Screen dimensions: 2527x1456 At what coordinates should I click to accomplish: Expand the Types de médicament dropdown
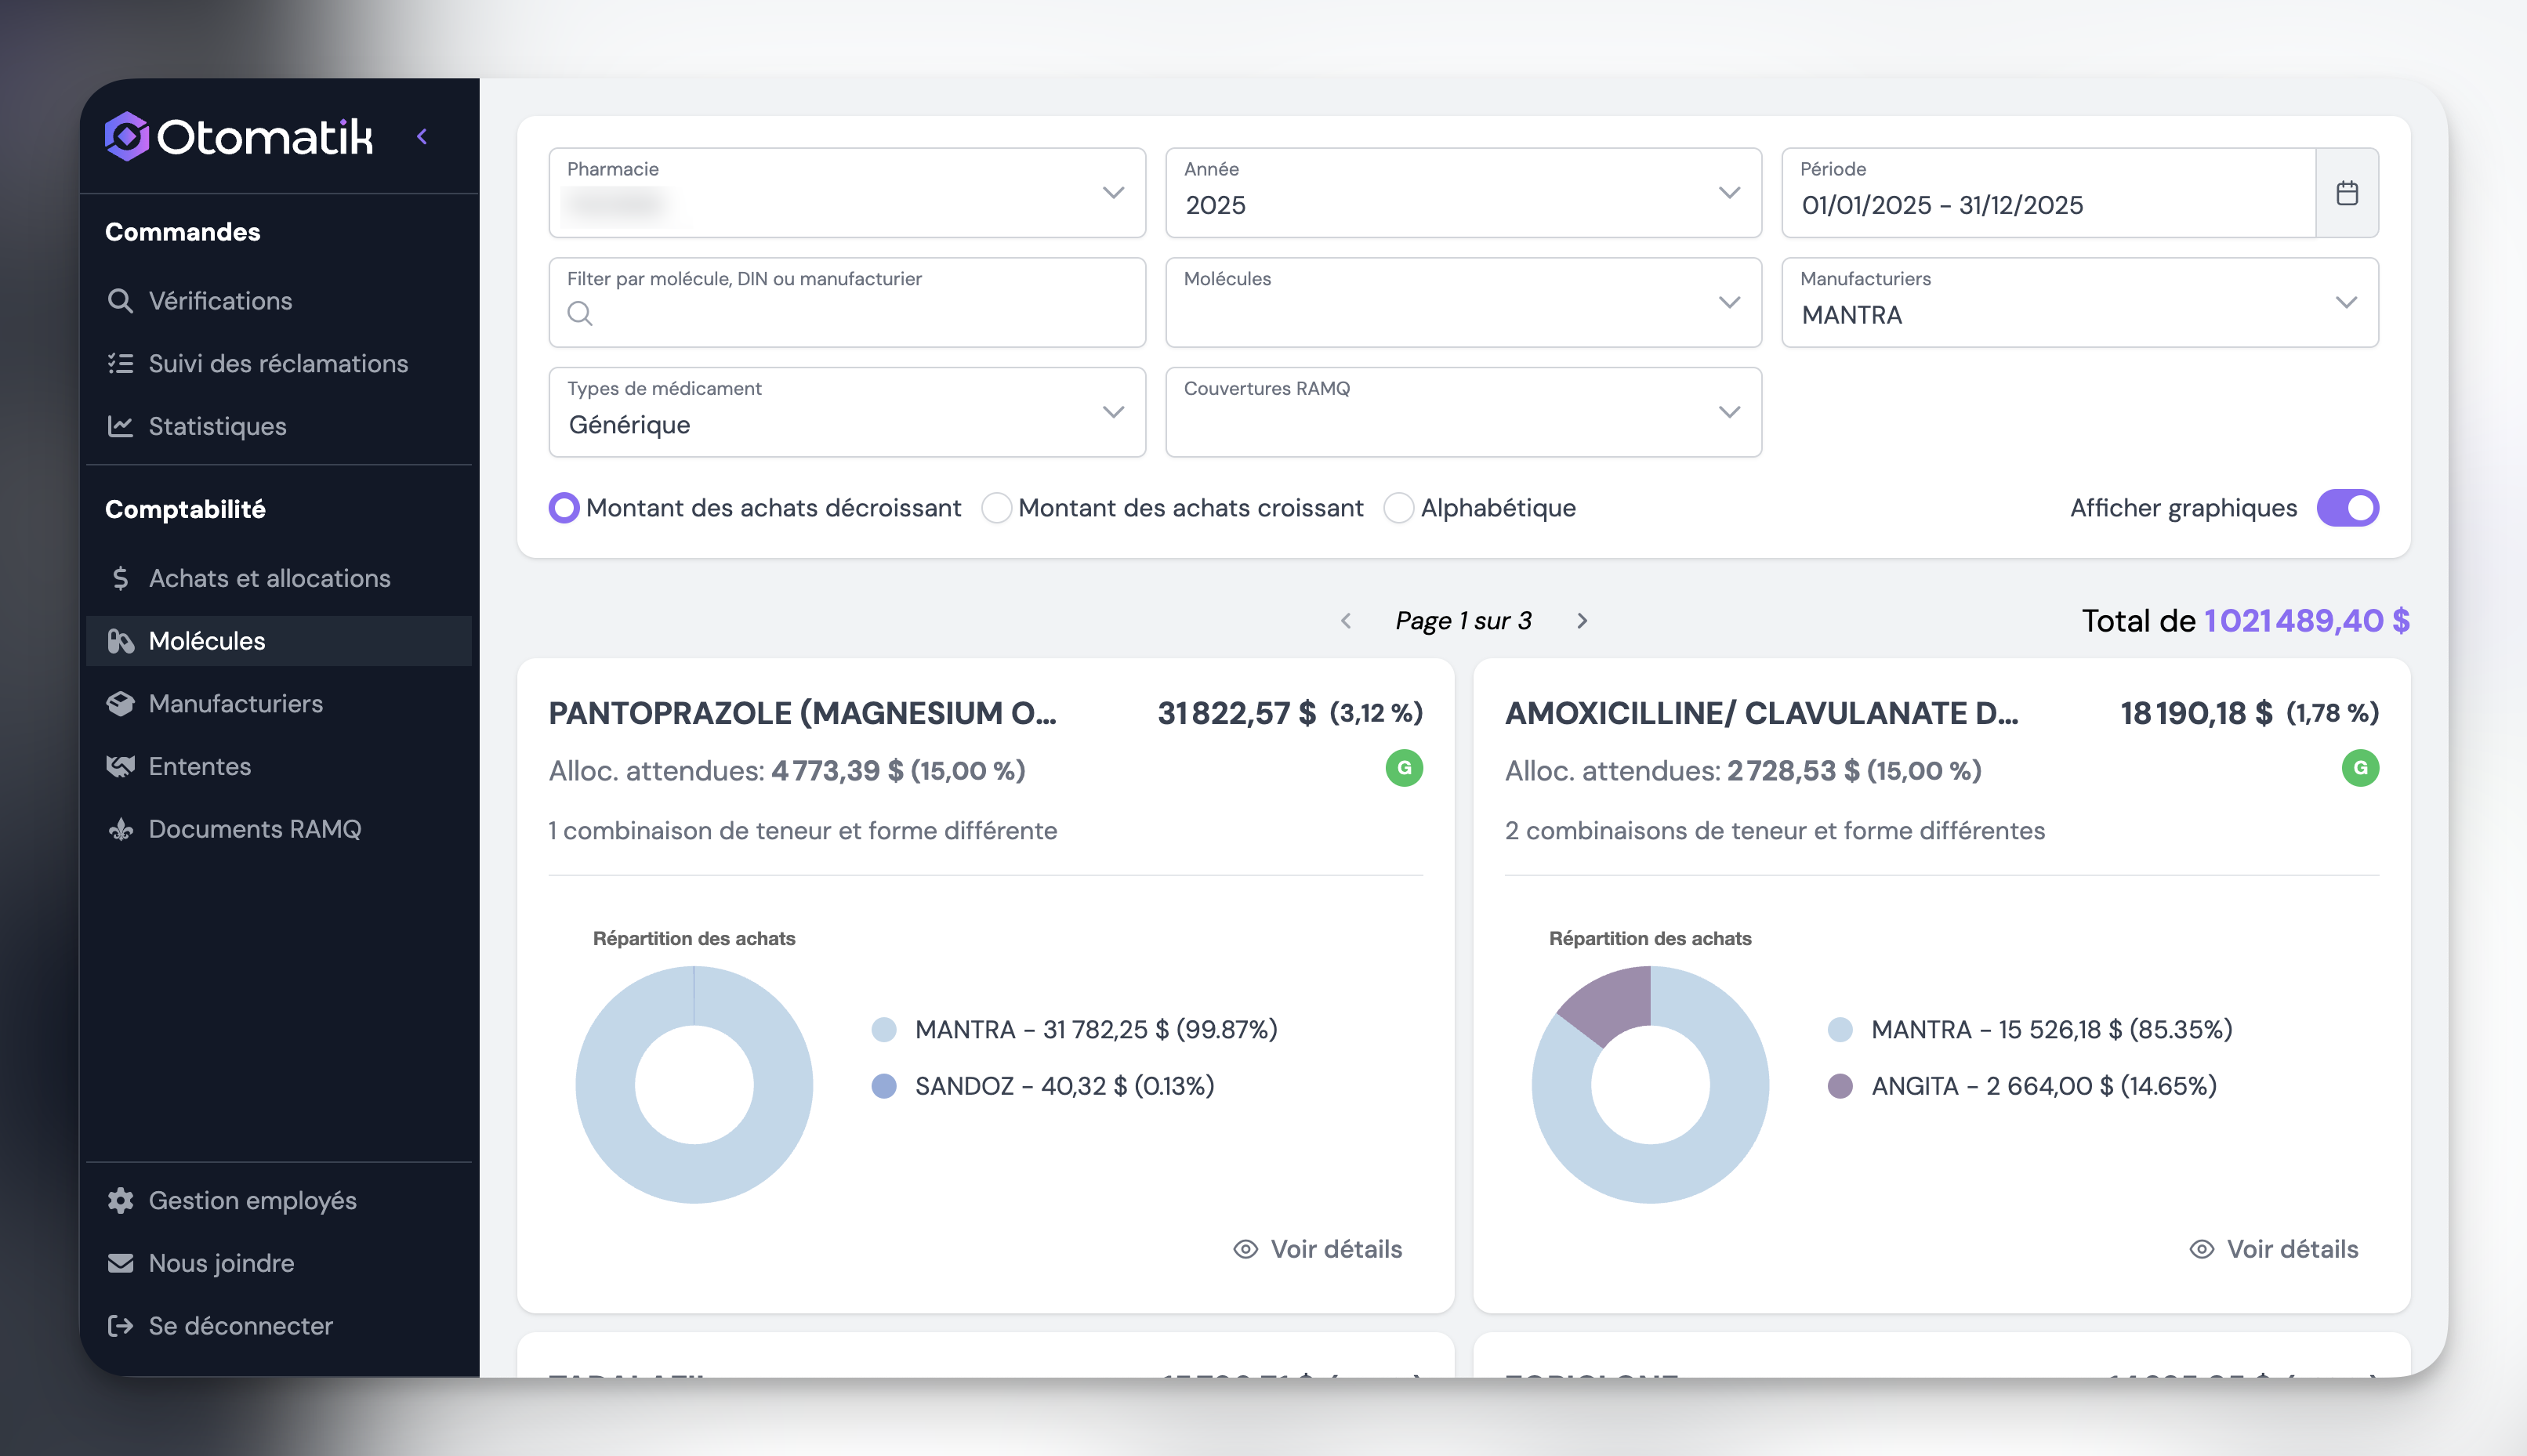pyautogui.click(x=846, y=412)
